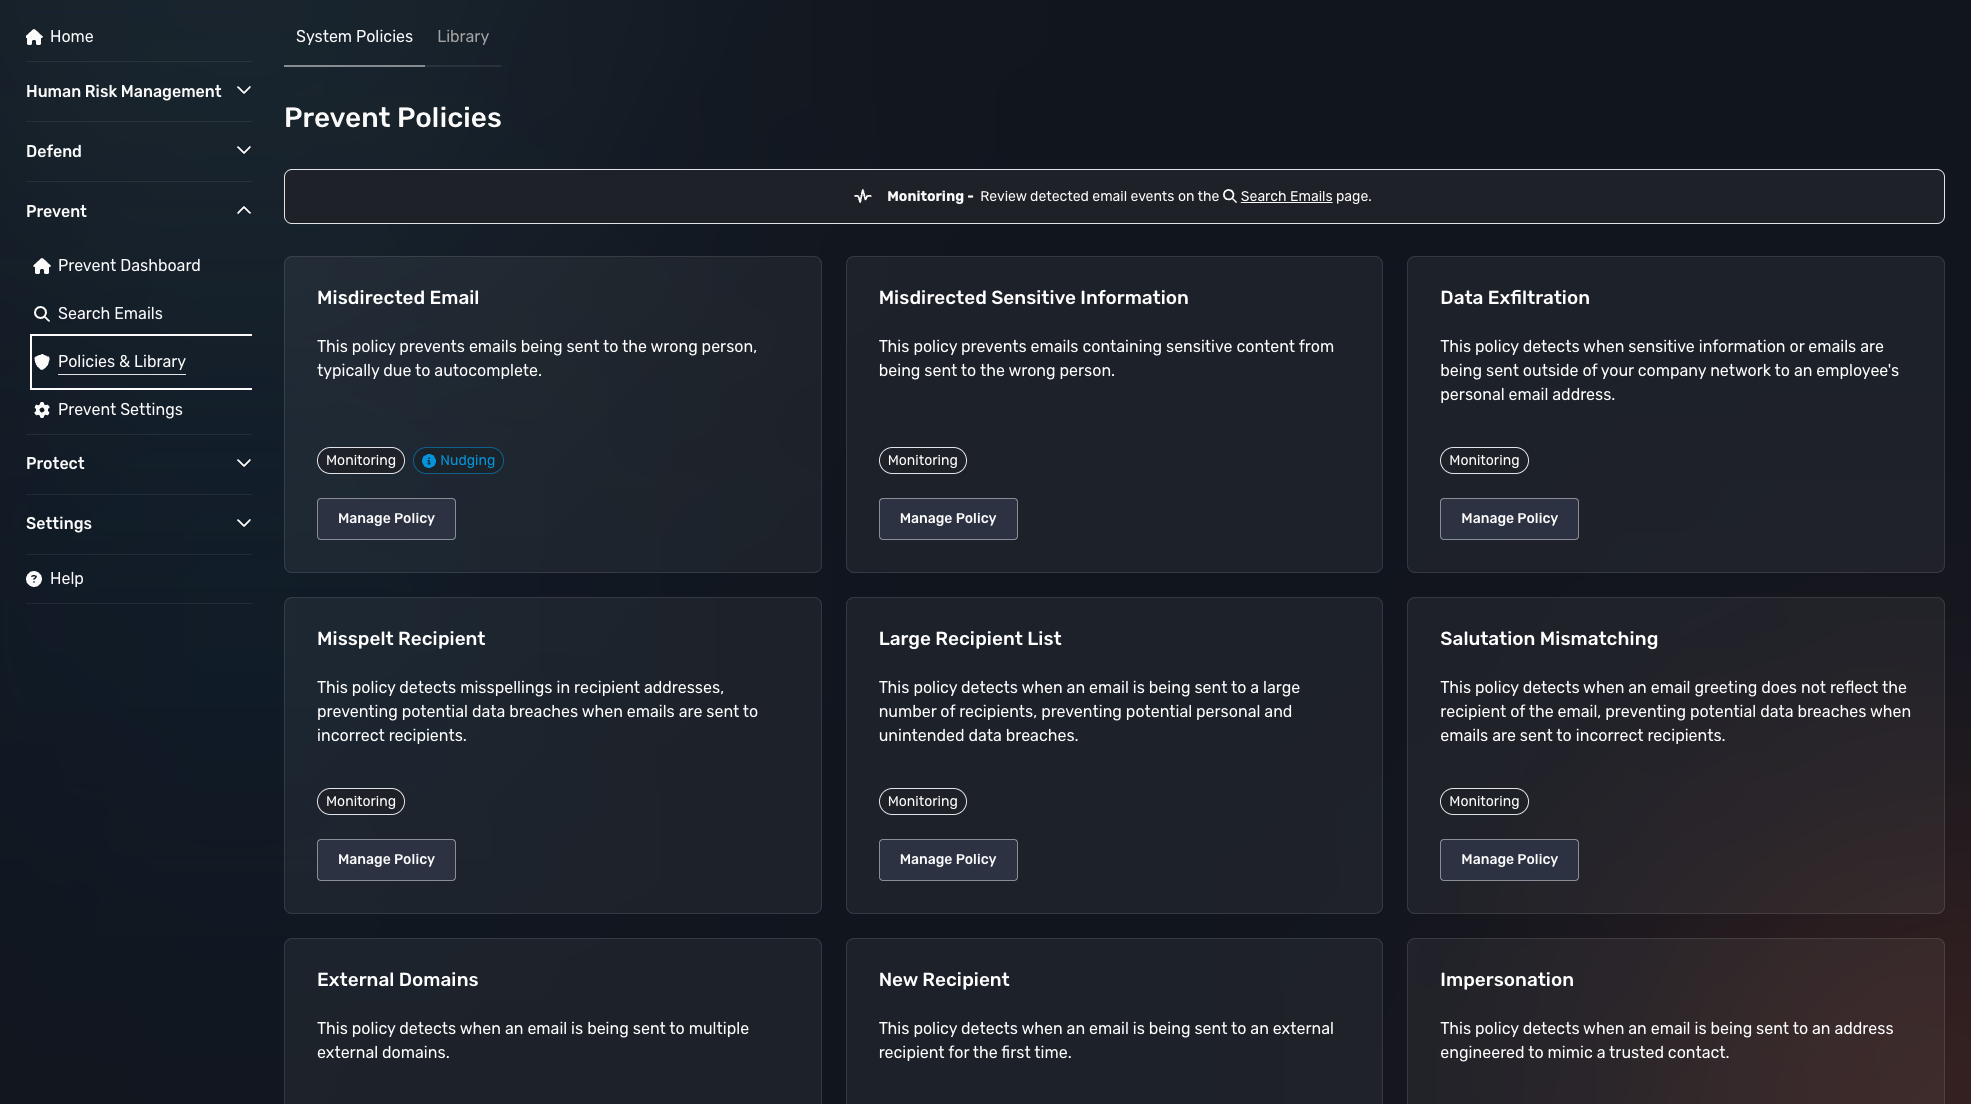Click the Salutation Mismatching card title
The height and width of the screenshot is (1104, 1971).
[1549, 639]
